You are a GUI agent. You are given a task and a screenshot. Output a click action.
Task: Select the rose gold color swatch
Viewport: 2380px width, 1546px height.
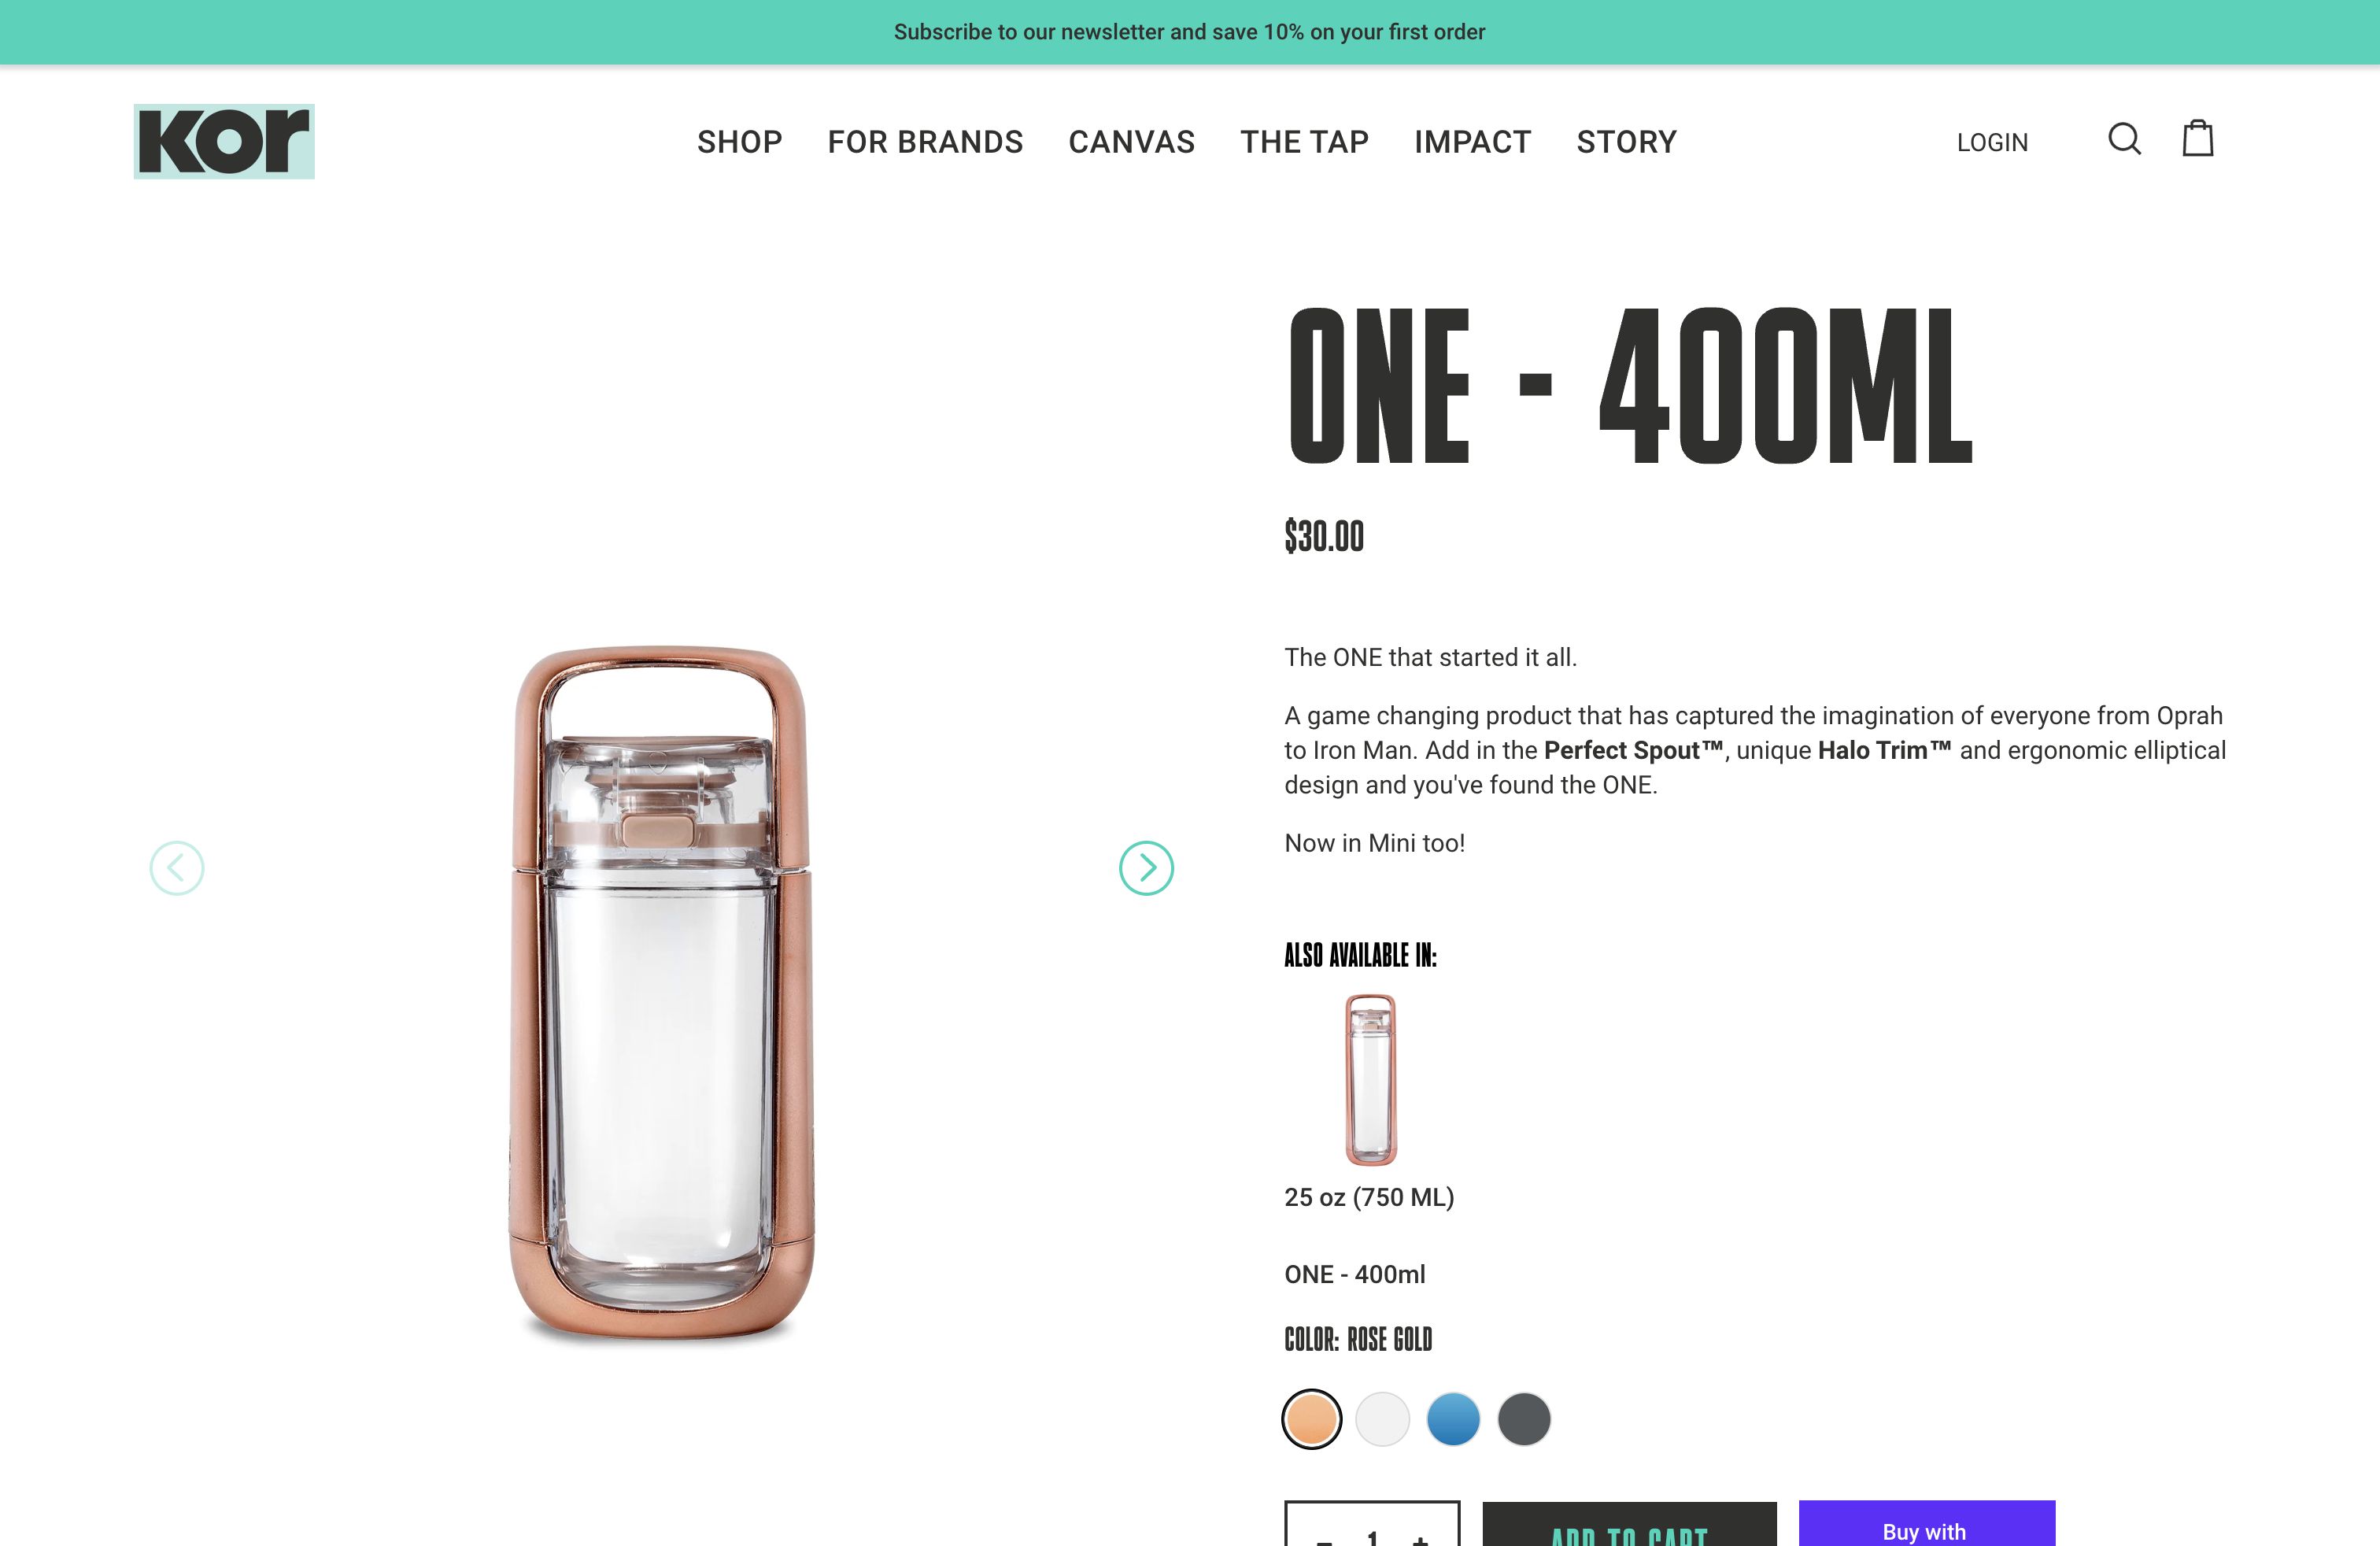coord(1312,1418)
